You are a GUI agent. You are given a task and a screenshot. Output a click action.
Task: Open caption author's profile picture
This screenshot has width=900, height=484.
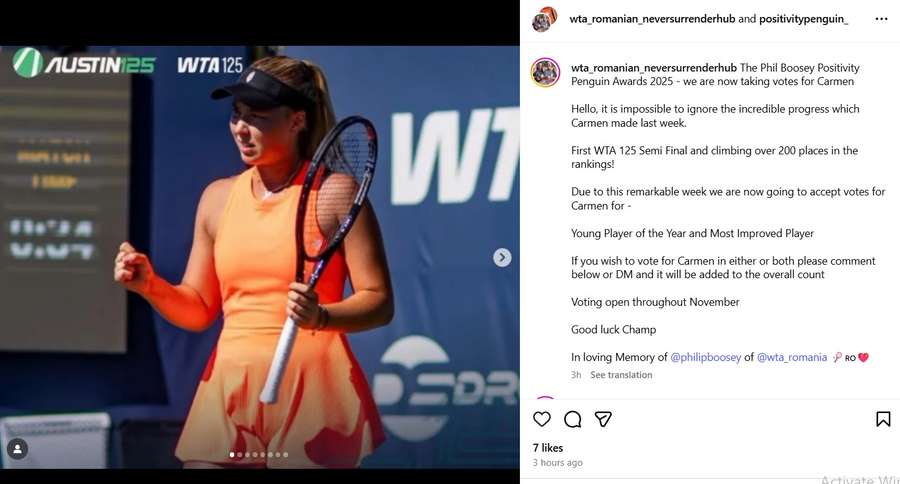click(545, 72)
